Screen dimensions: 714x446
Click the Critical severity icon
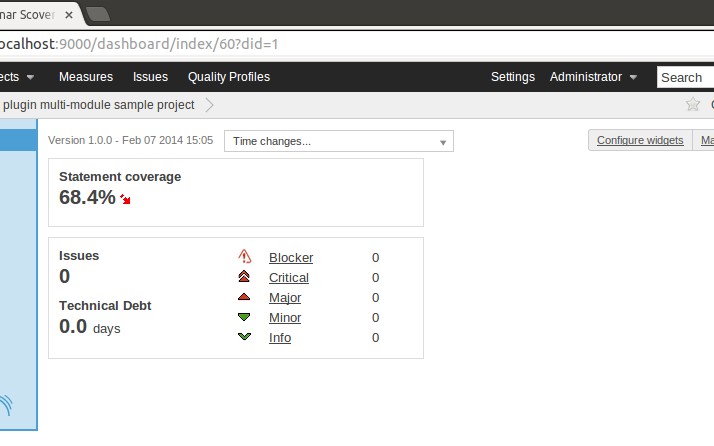244,277
